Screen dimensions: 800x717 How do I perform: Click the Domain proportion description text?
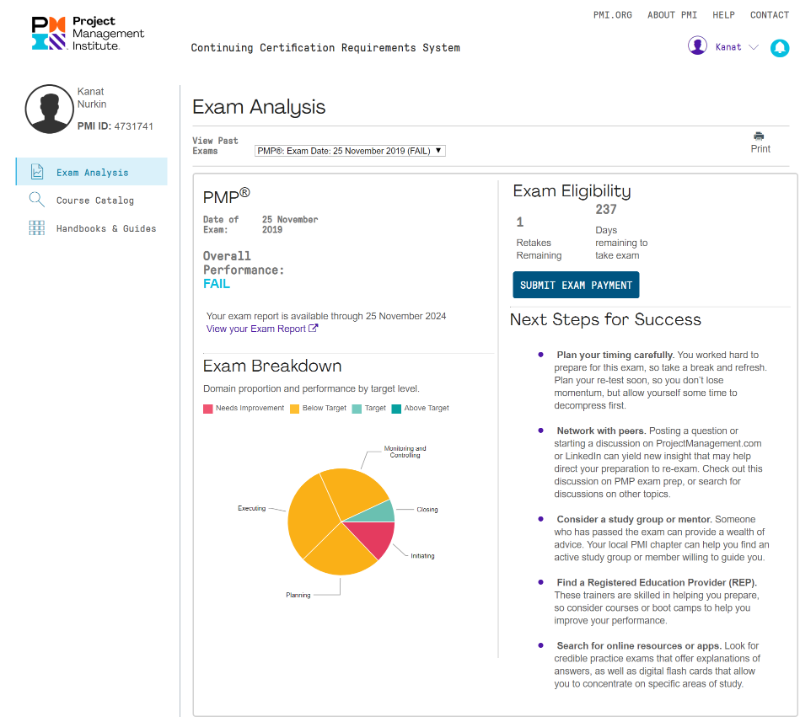coord(311,389)
